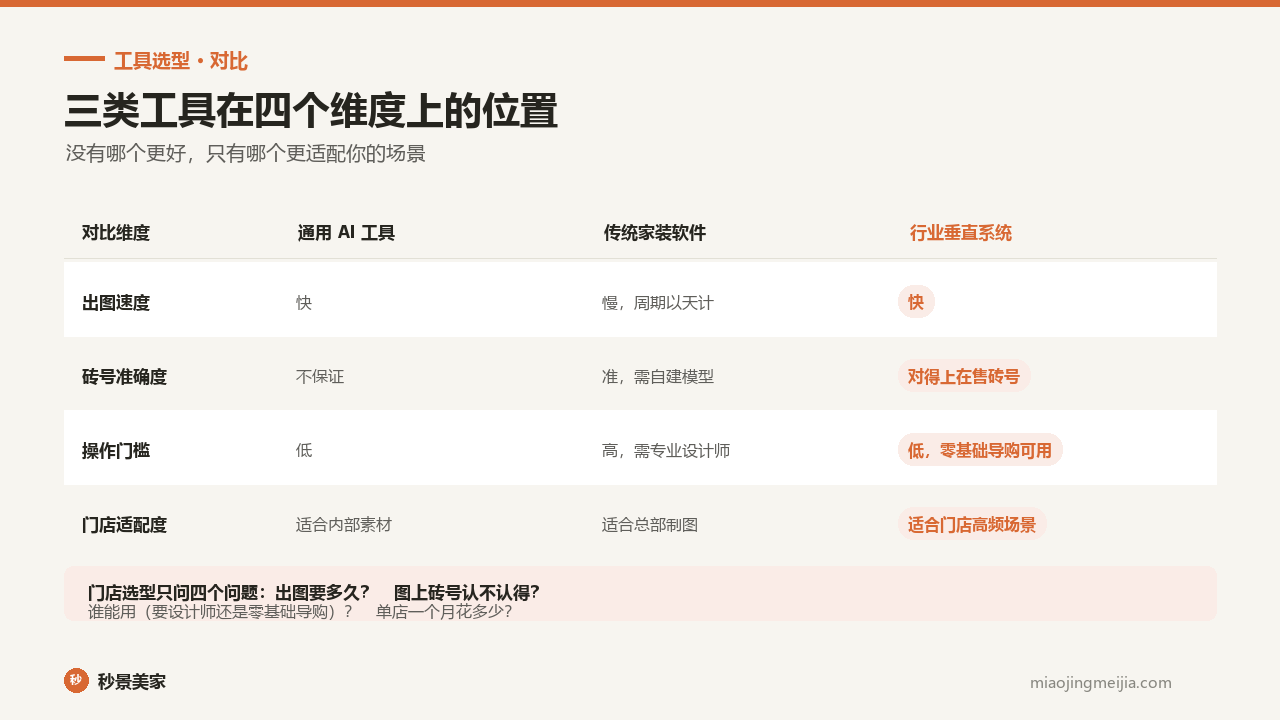Select the 砖号准确度 row label

pyautogui.click(x=124, y=377)
